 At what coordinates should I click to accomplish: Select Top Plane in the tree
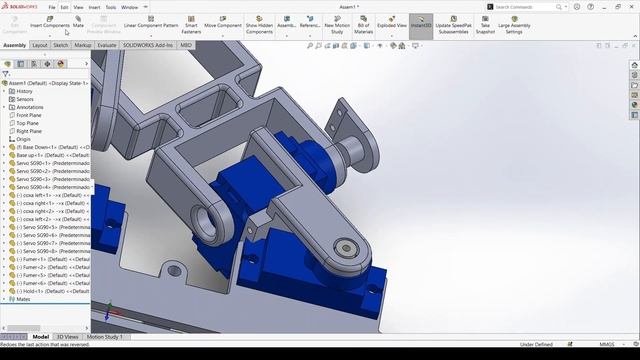[x=27, y=123]
